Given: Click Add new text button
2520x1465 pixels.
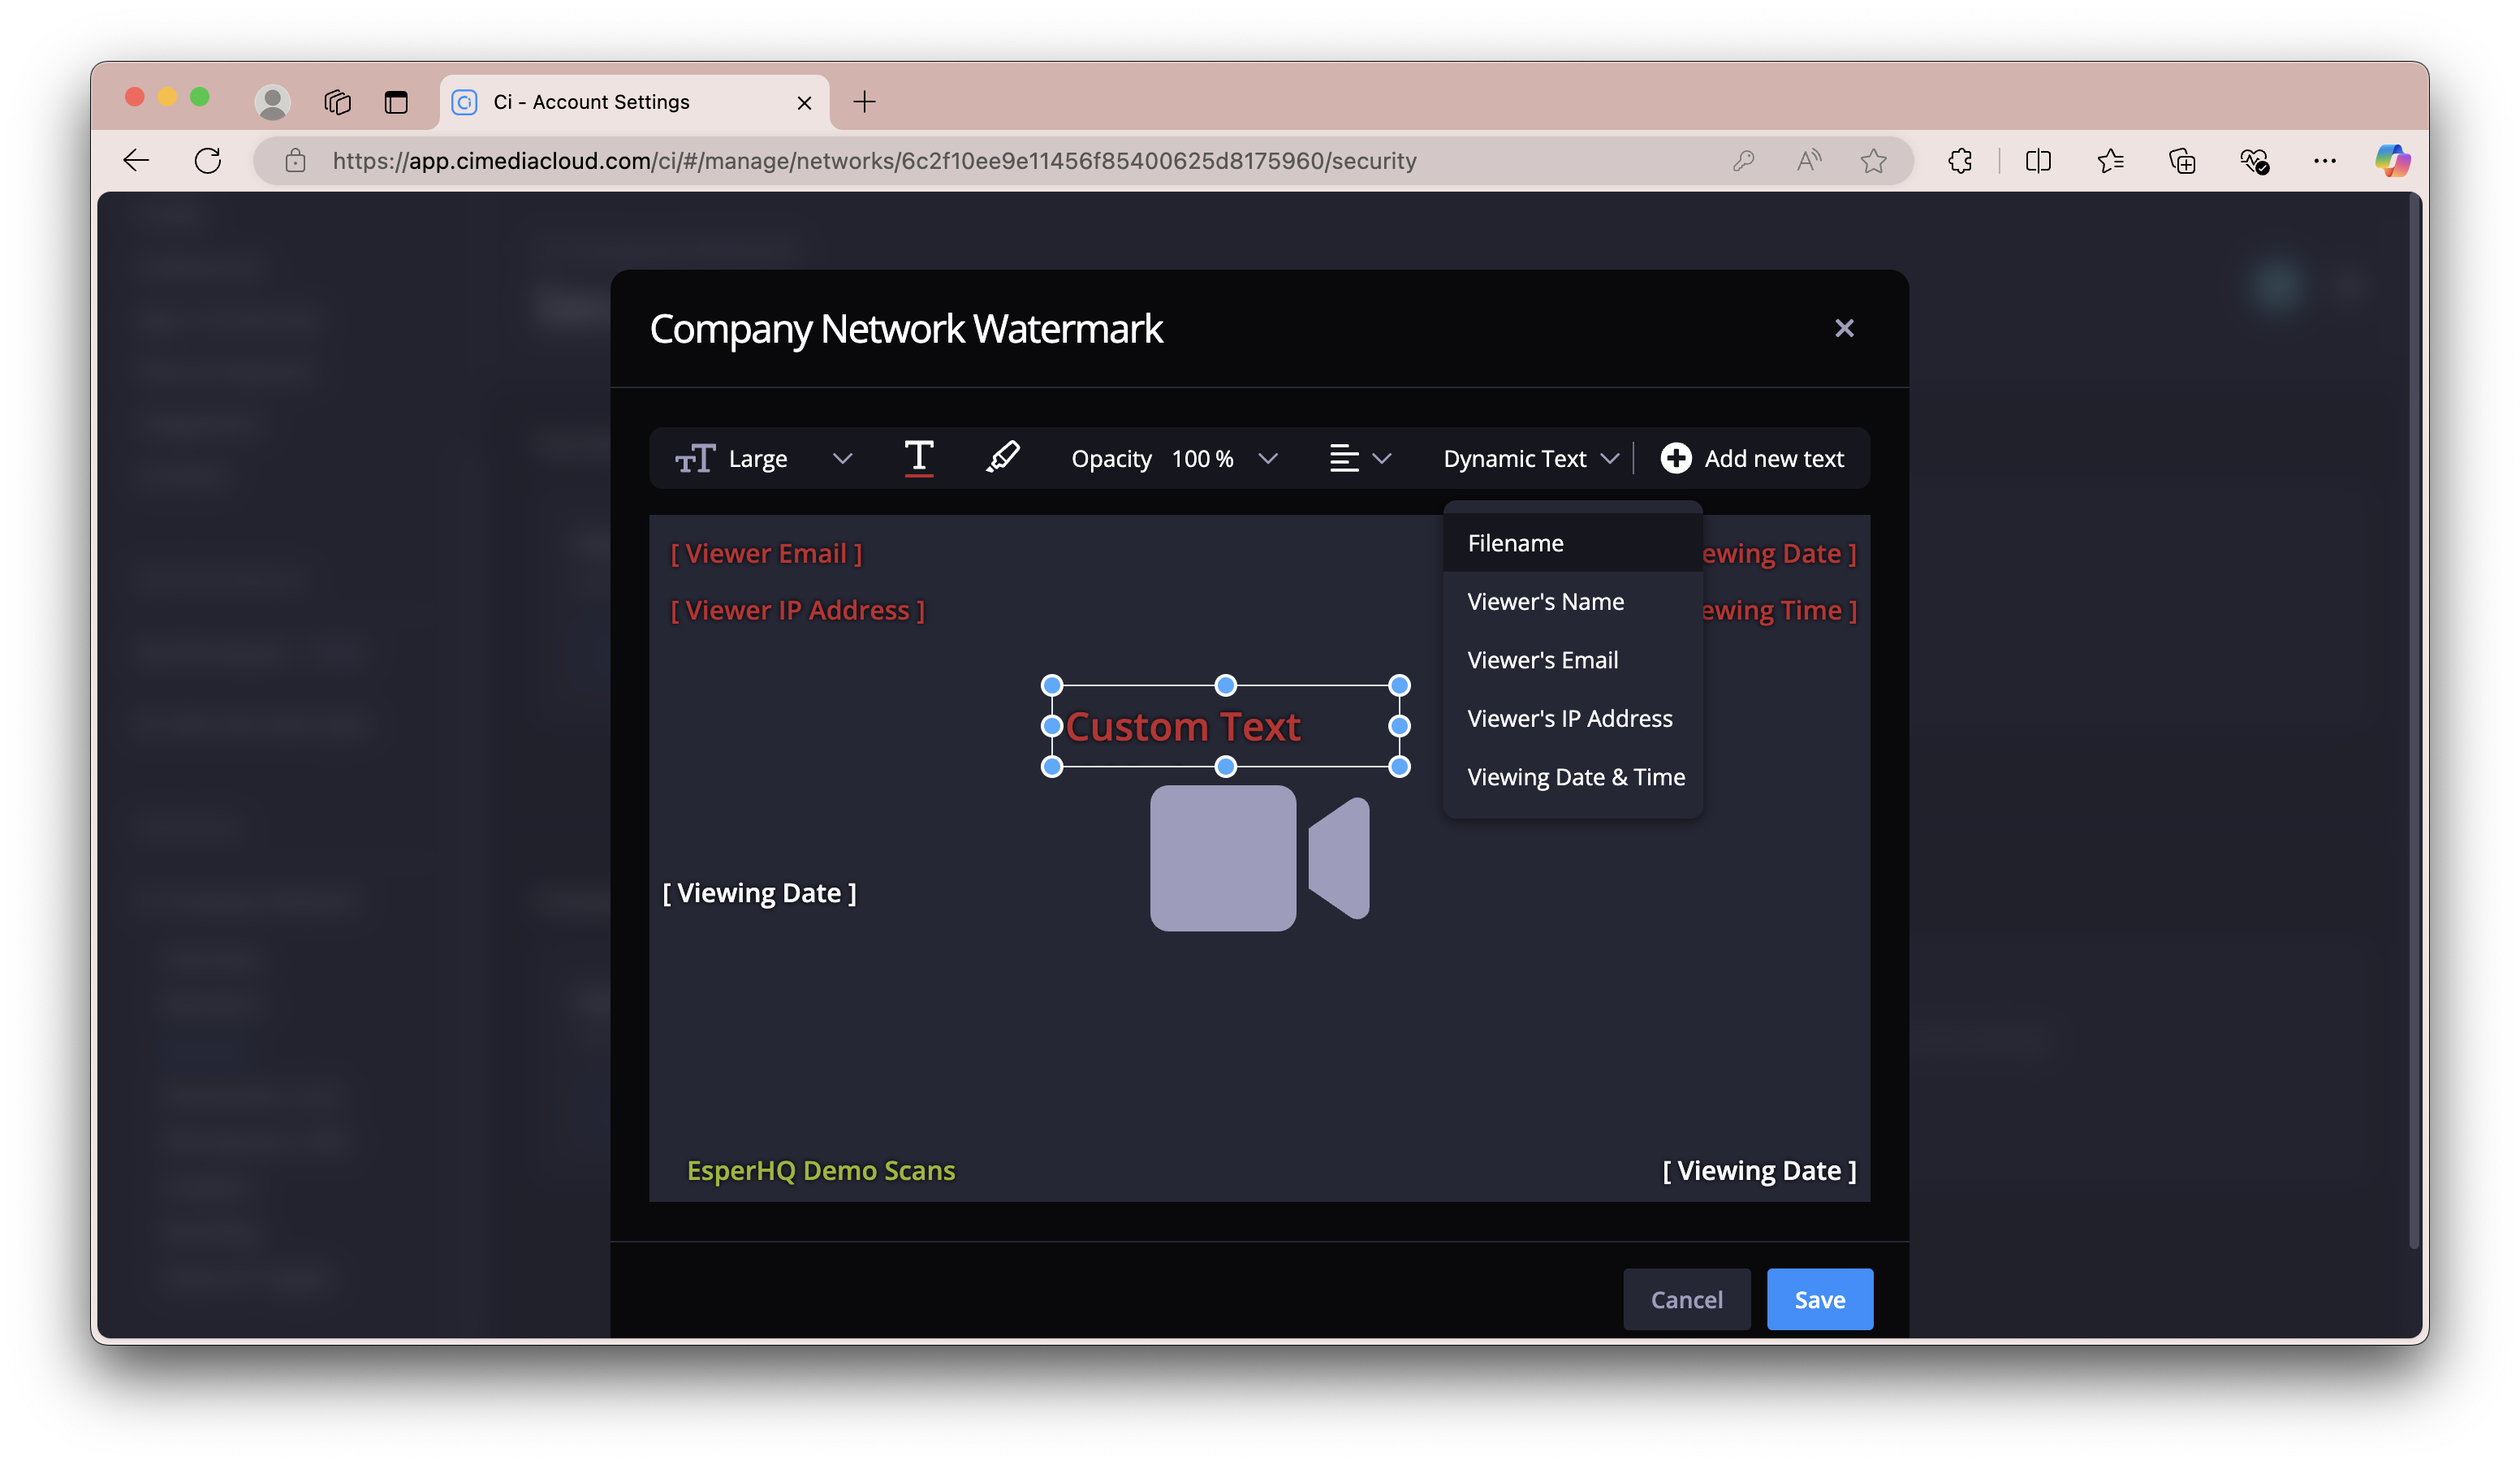Looking at the screenshot, I should click(1752, 458).
